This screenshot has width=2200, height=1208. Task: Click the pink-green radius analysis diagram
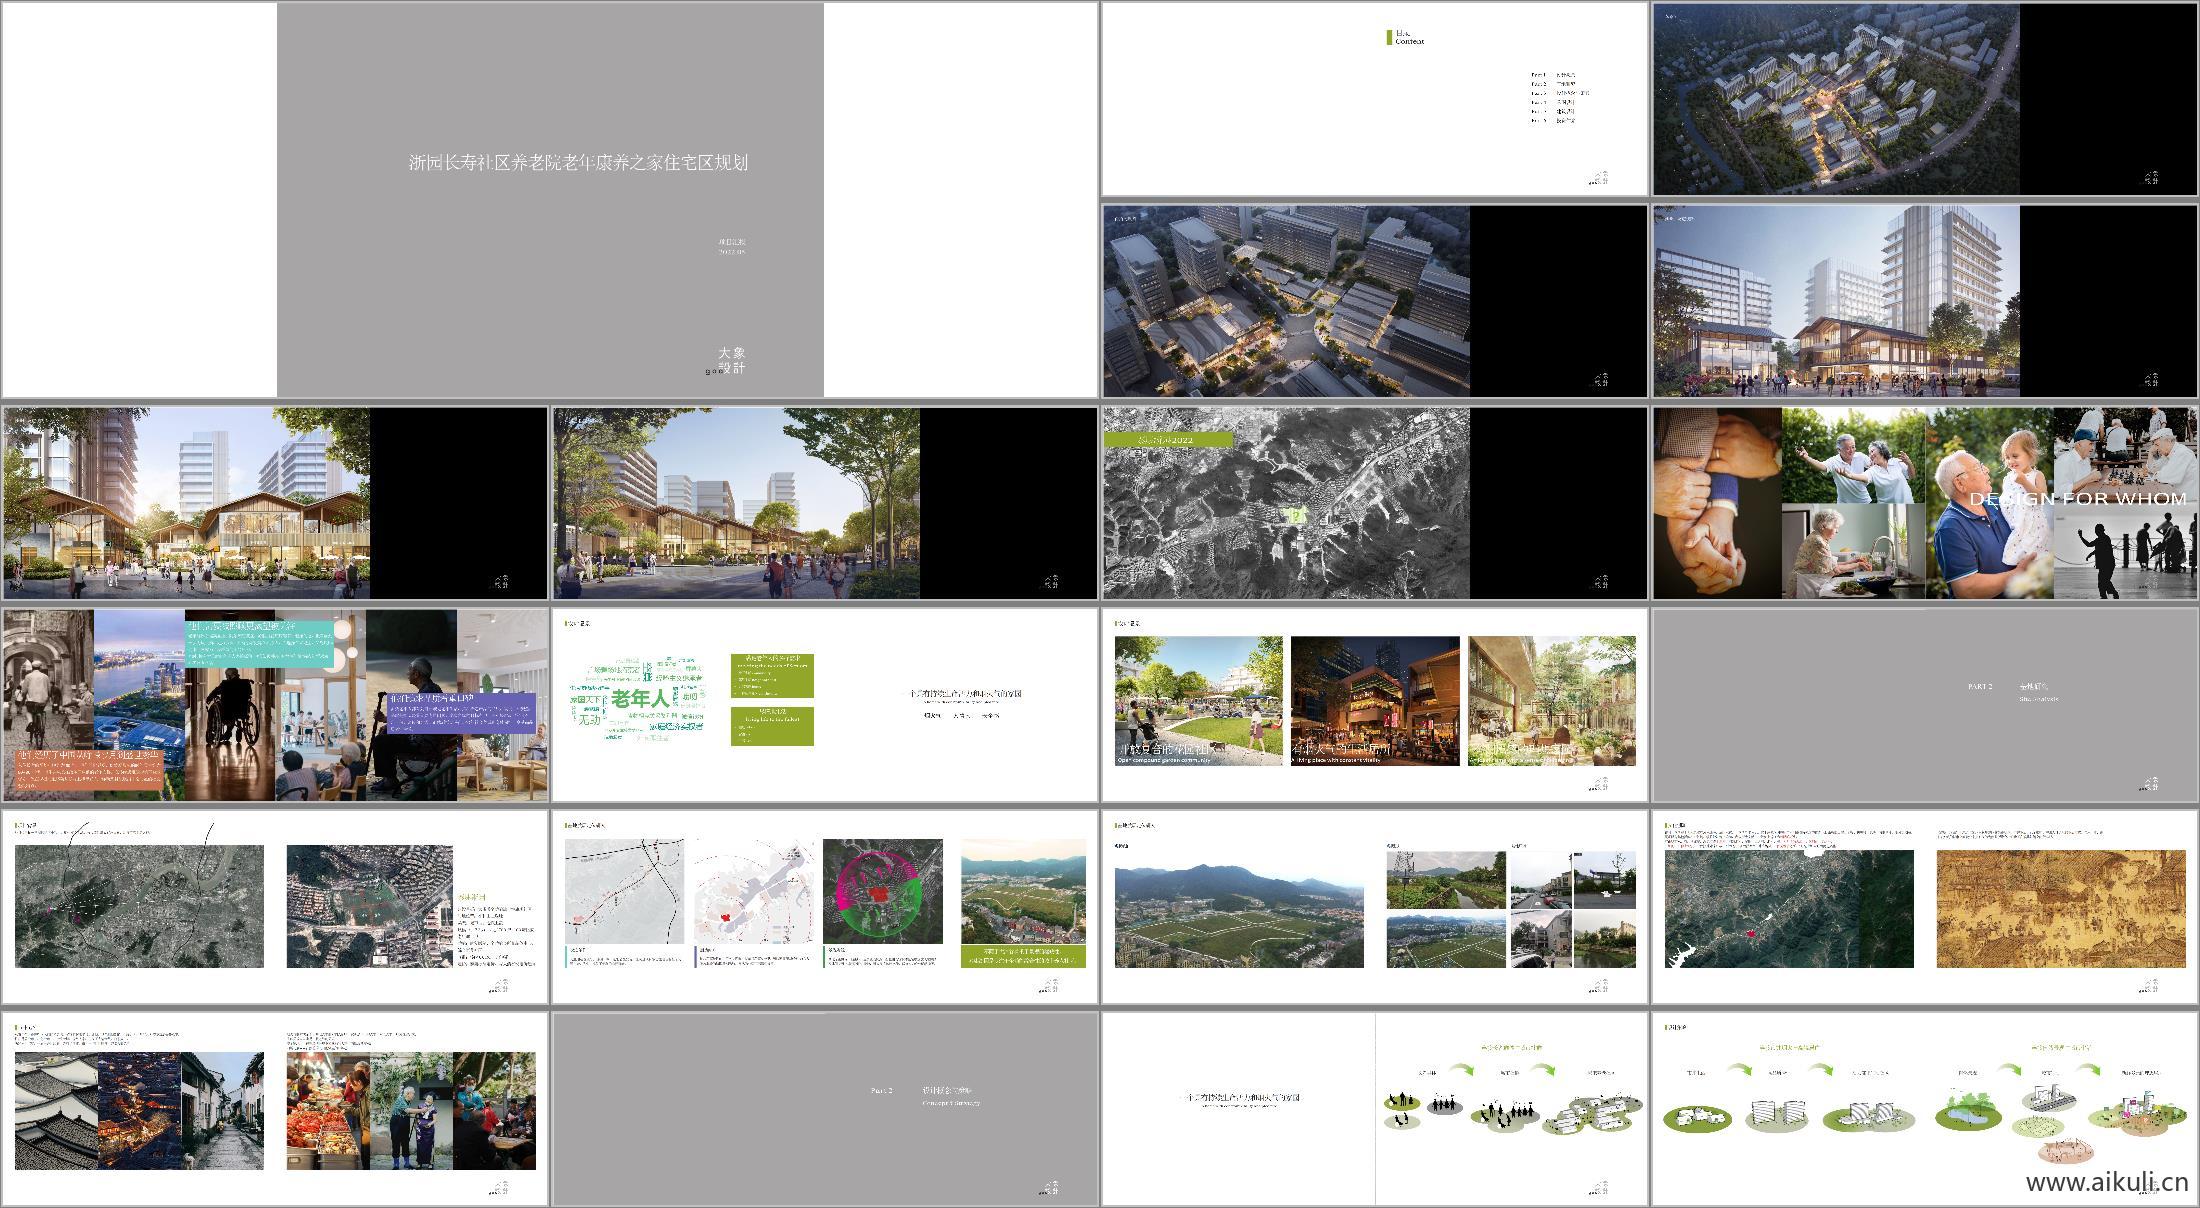pos(882,891)
